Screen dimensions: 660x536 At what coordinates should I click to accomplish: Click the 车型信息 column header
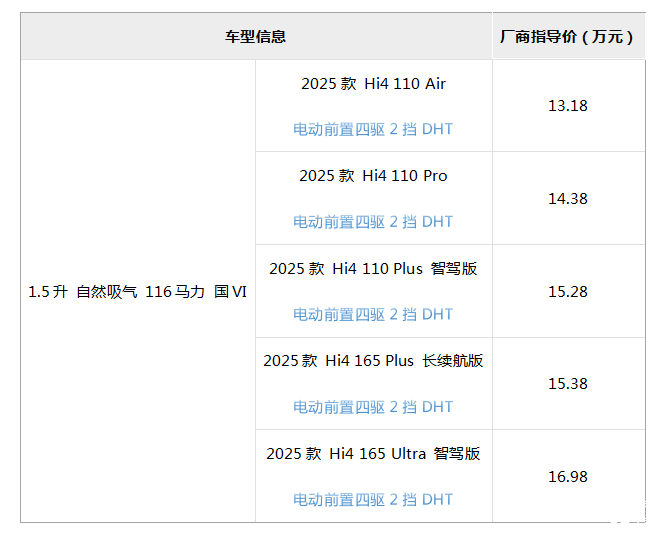[256, 37]
